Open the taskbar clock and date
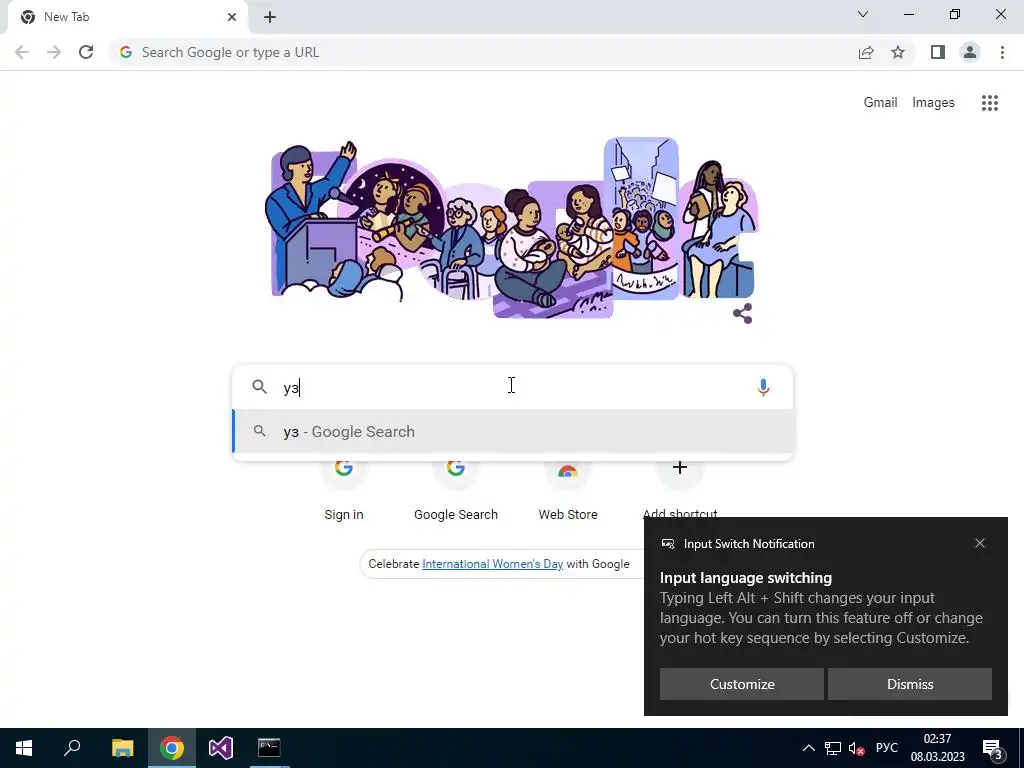The image size is (1024, 768). tap(937, 748)
